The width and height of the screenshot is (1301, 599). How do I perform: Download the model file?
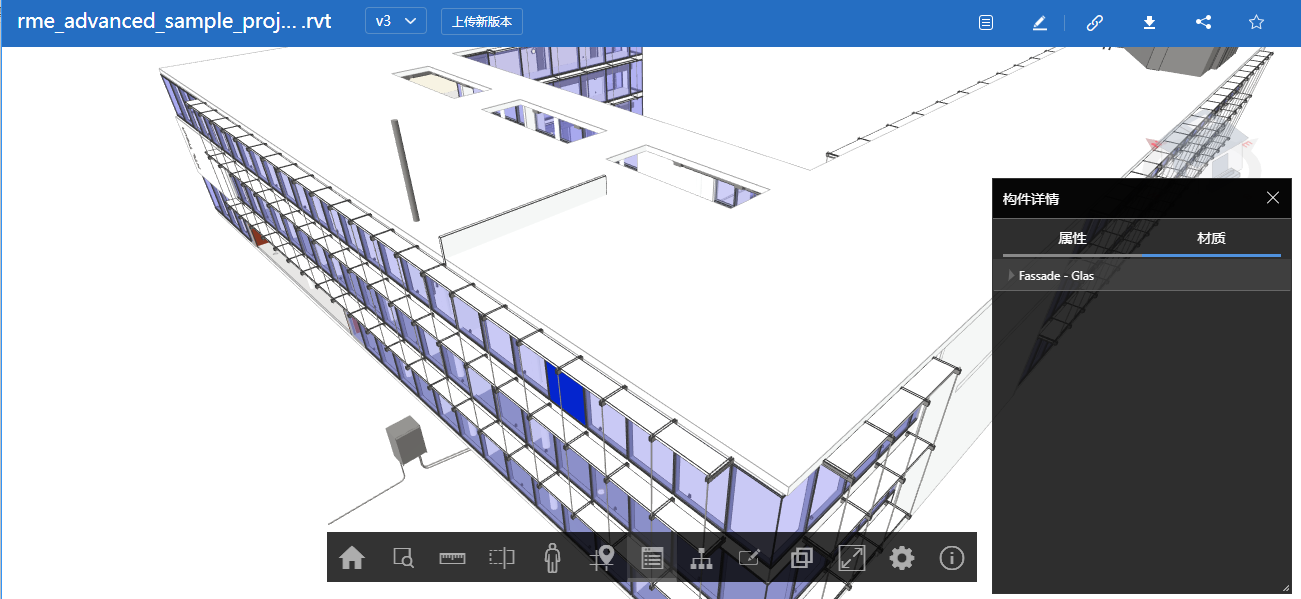[1150, 22]
